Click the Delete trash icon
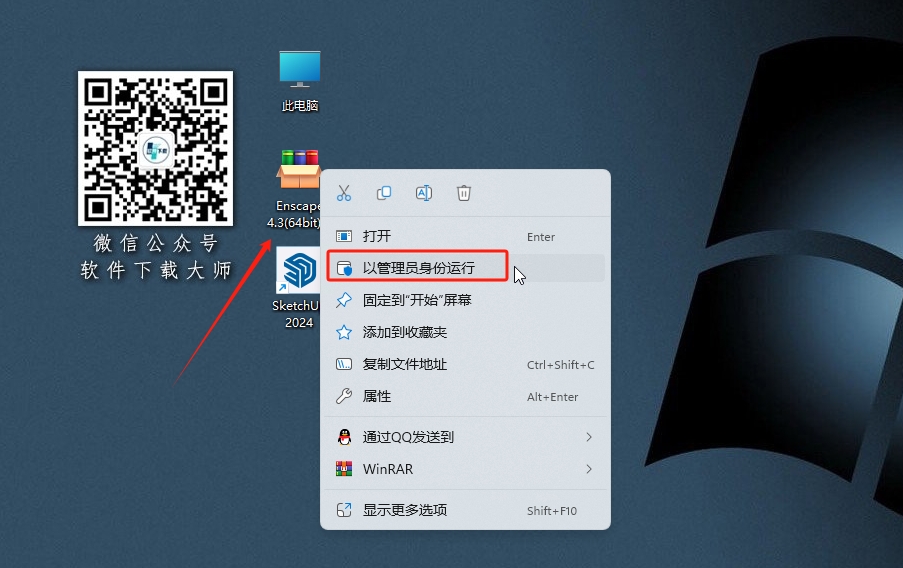 point(464,193)
